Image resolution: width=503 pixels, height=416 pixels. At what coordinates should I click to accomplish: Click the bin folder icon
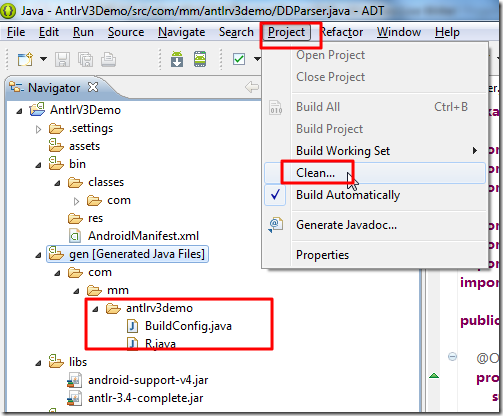(56, 164)
